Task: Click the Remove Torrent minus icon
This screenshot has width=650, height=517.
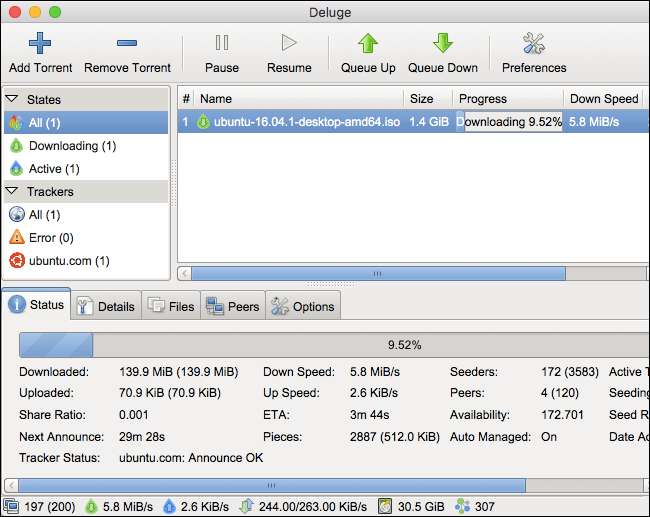Action: (x=127, y=44)
